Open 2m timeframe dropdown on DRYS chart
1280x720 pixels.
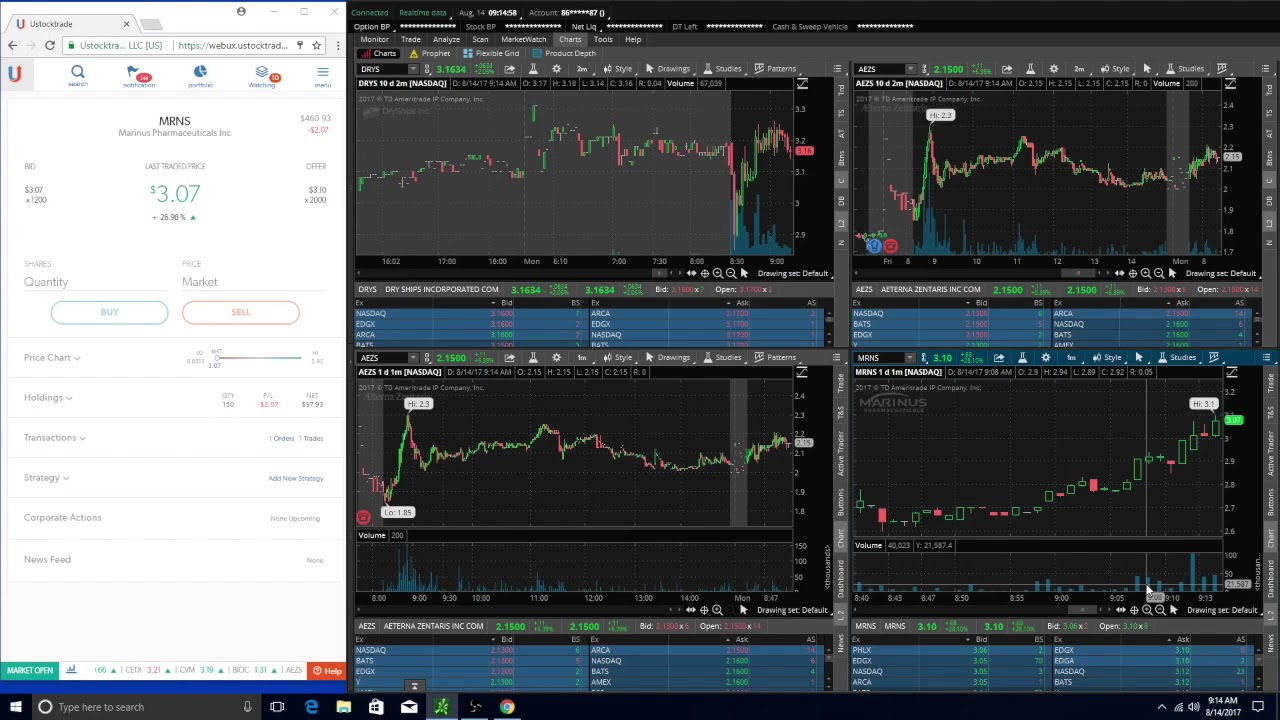pos(582,69)
